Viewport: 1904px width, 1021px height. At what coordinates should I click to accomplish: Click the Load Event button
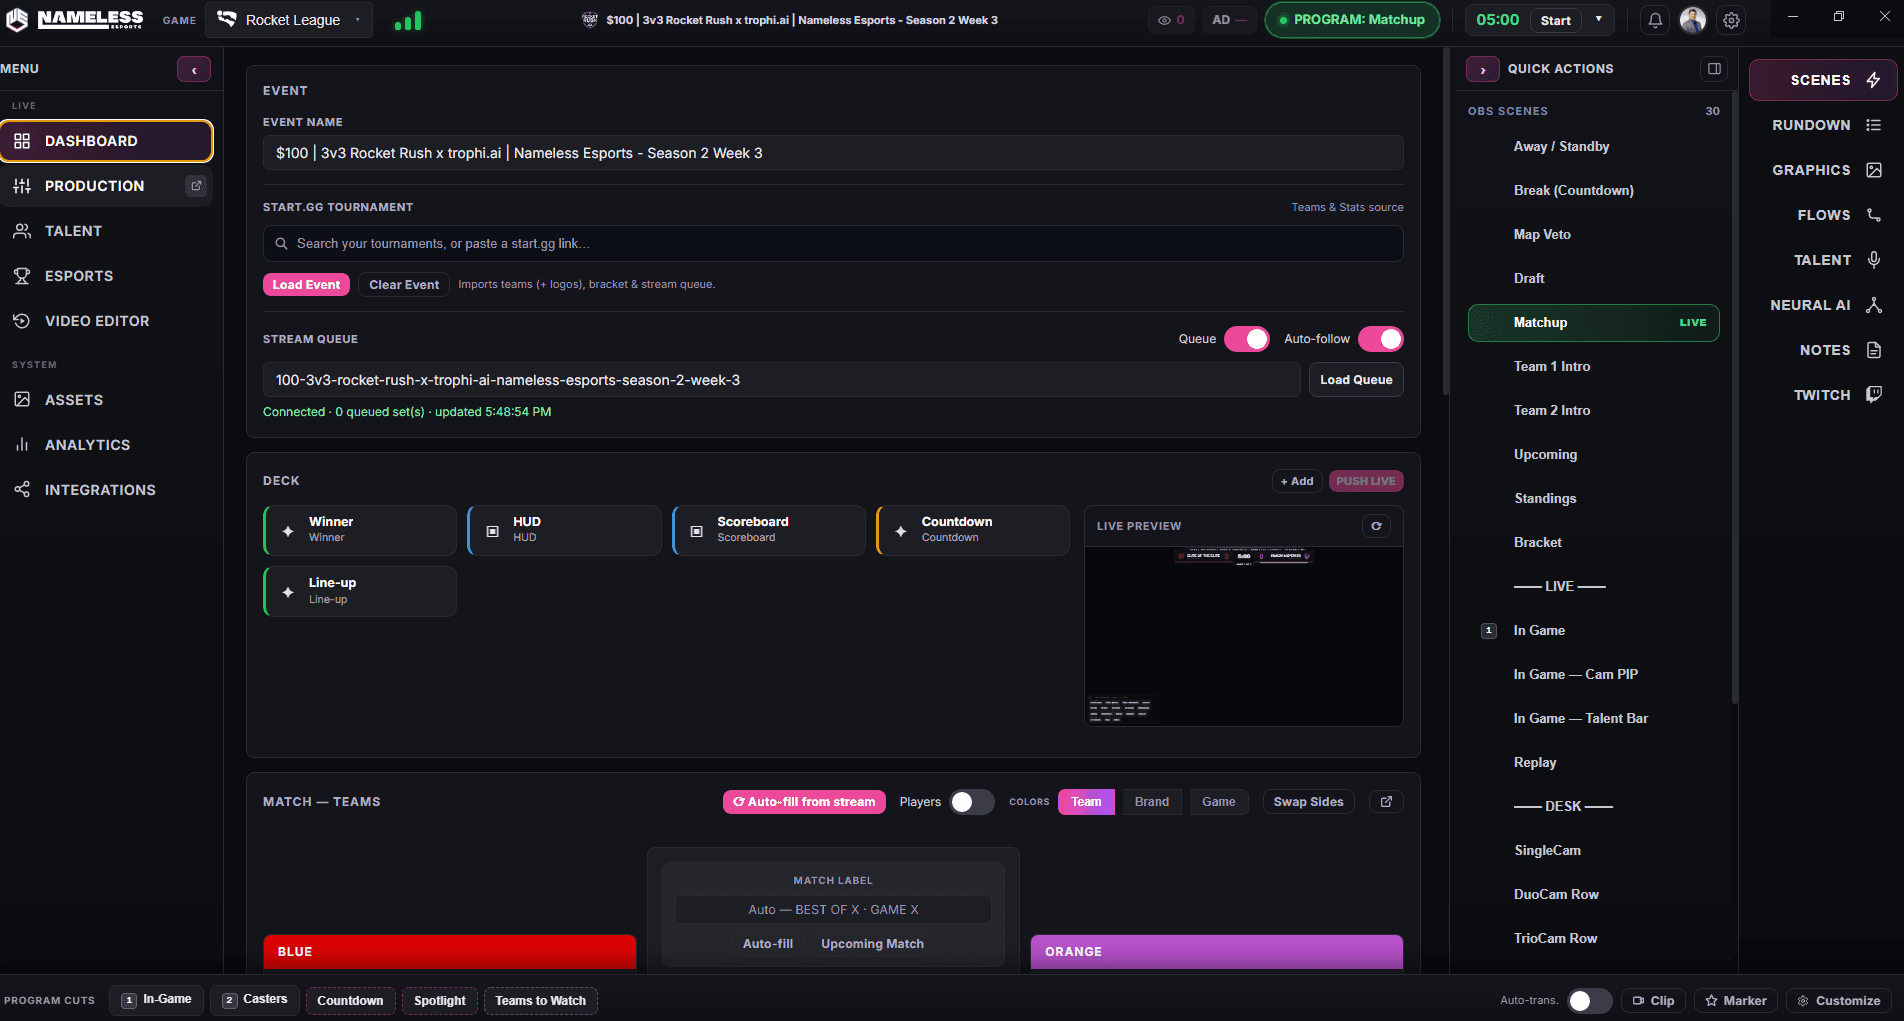pos(306,285)
